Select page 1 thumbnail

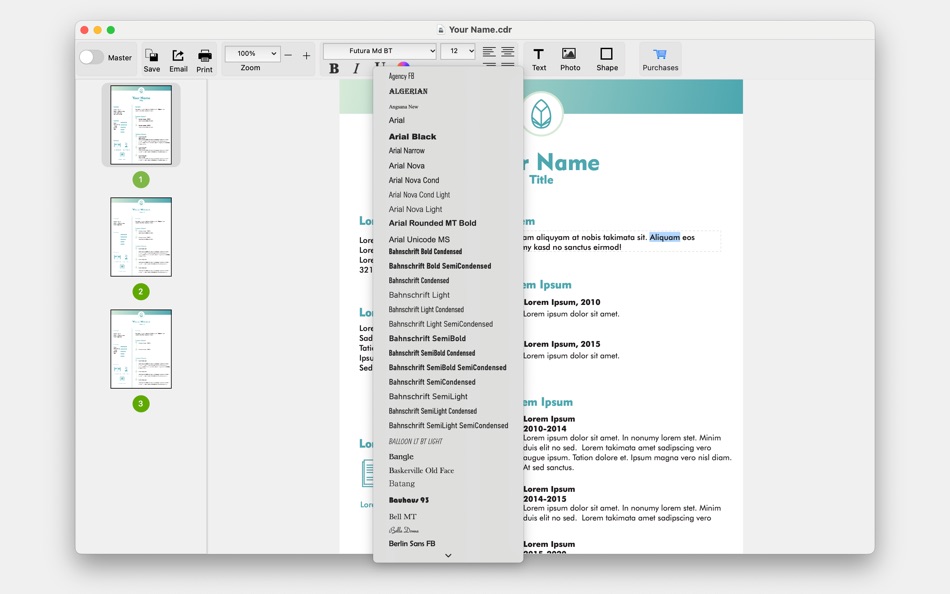tap(141, 125)
